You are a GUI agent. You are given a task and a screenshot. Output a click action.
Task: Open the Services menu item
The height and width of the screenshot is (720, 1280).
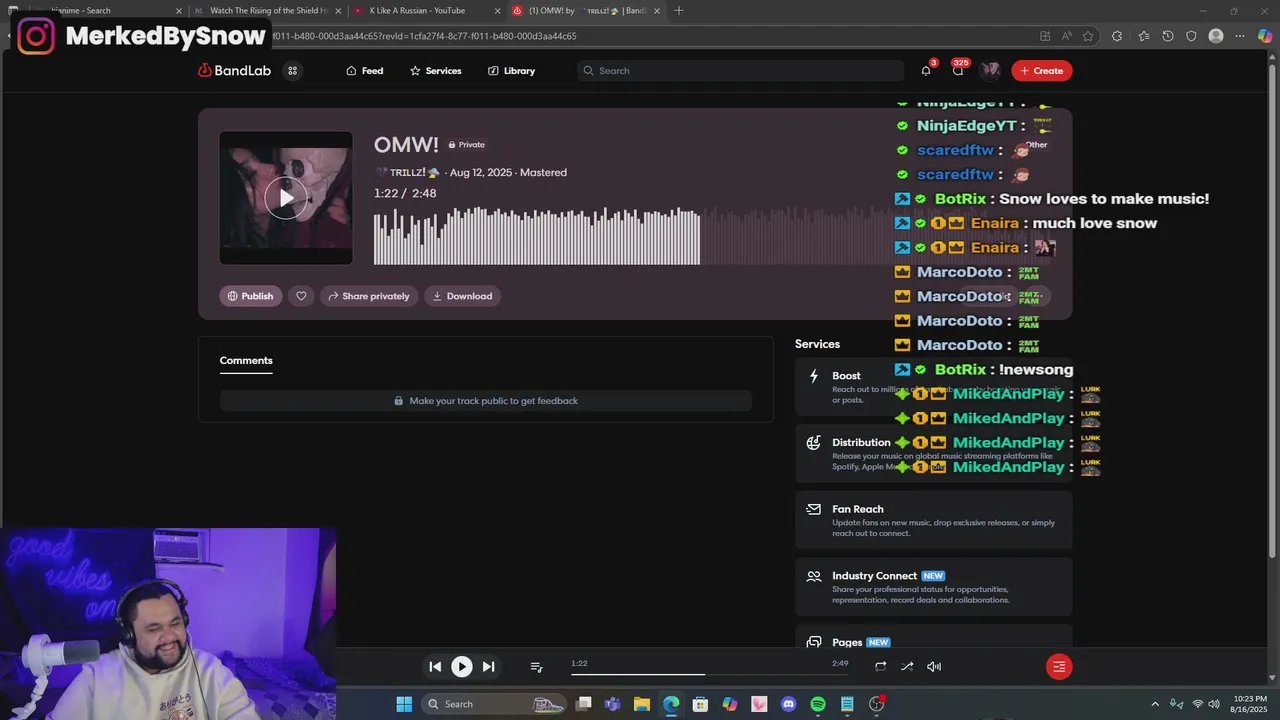(435, 71)
